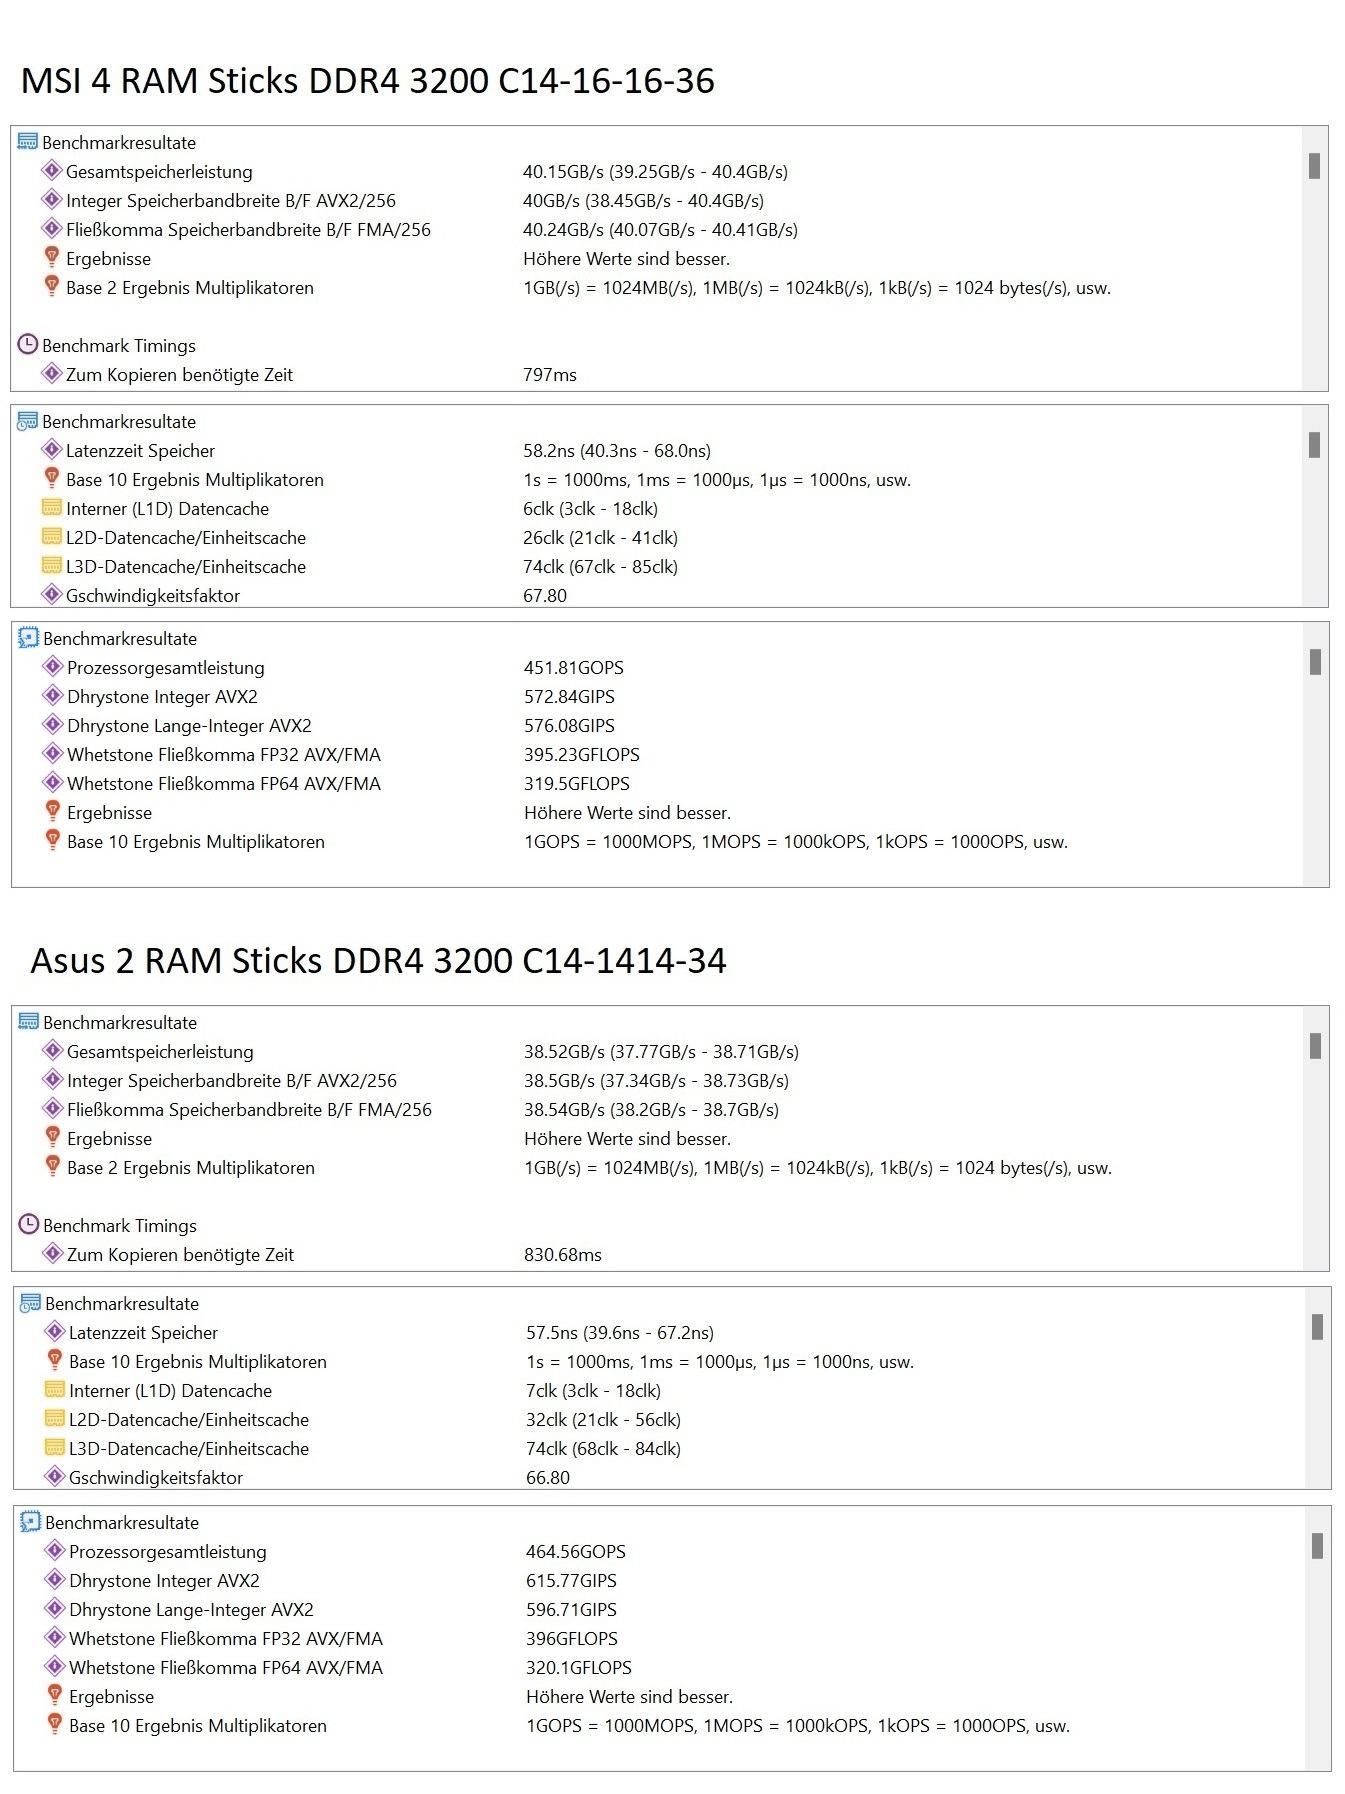Click the label 'Dhrystone Lange-Integer AVX2' beside 576.08GIPS
The width and height of the screenshot is (1345, 1794).
189,726
